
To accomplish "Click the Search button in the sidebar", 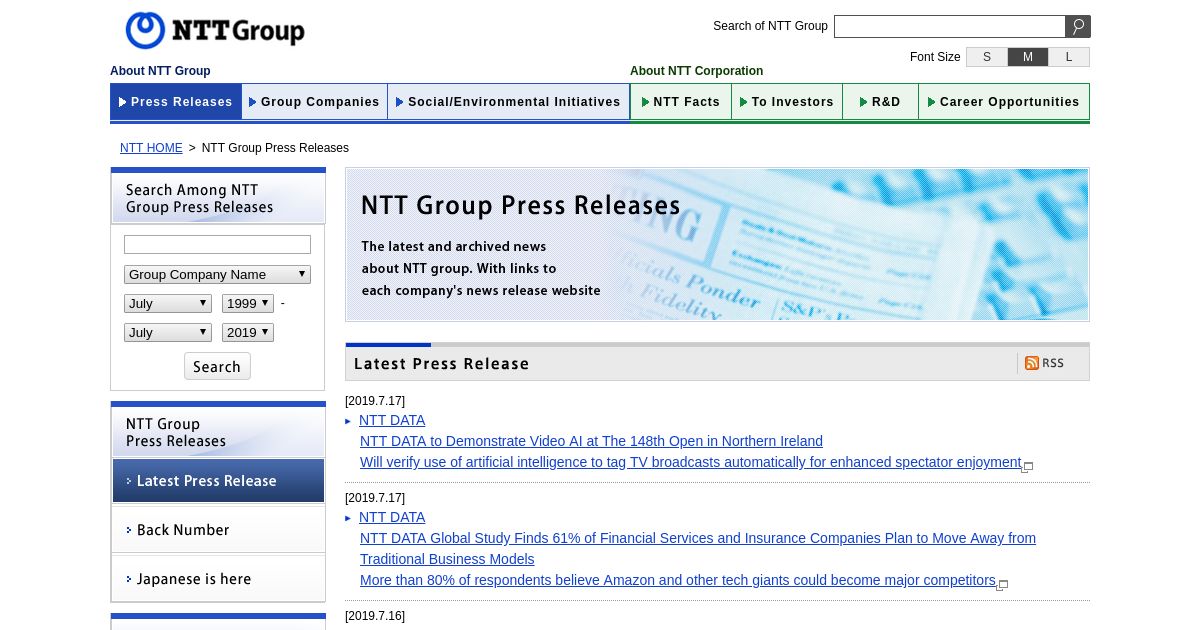I will point(217,366).
